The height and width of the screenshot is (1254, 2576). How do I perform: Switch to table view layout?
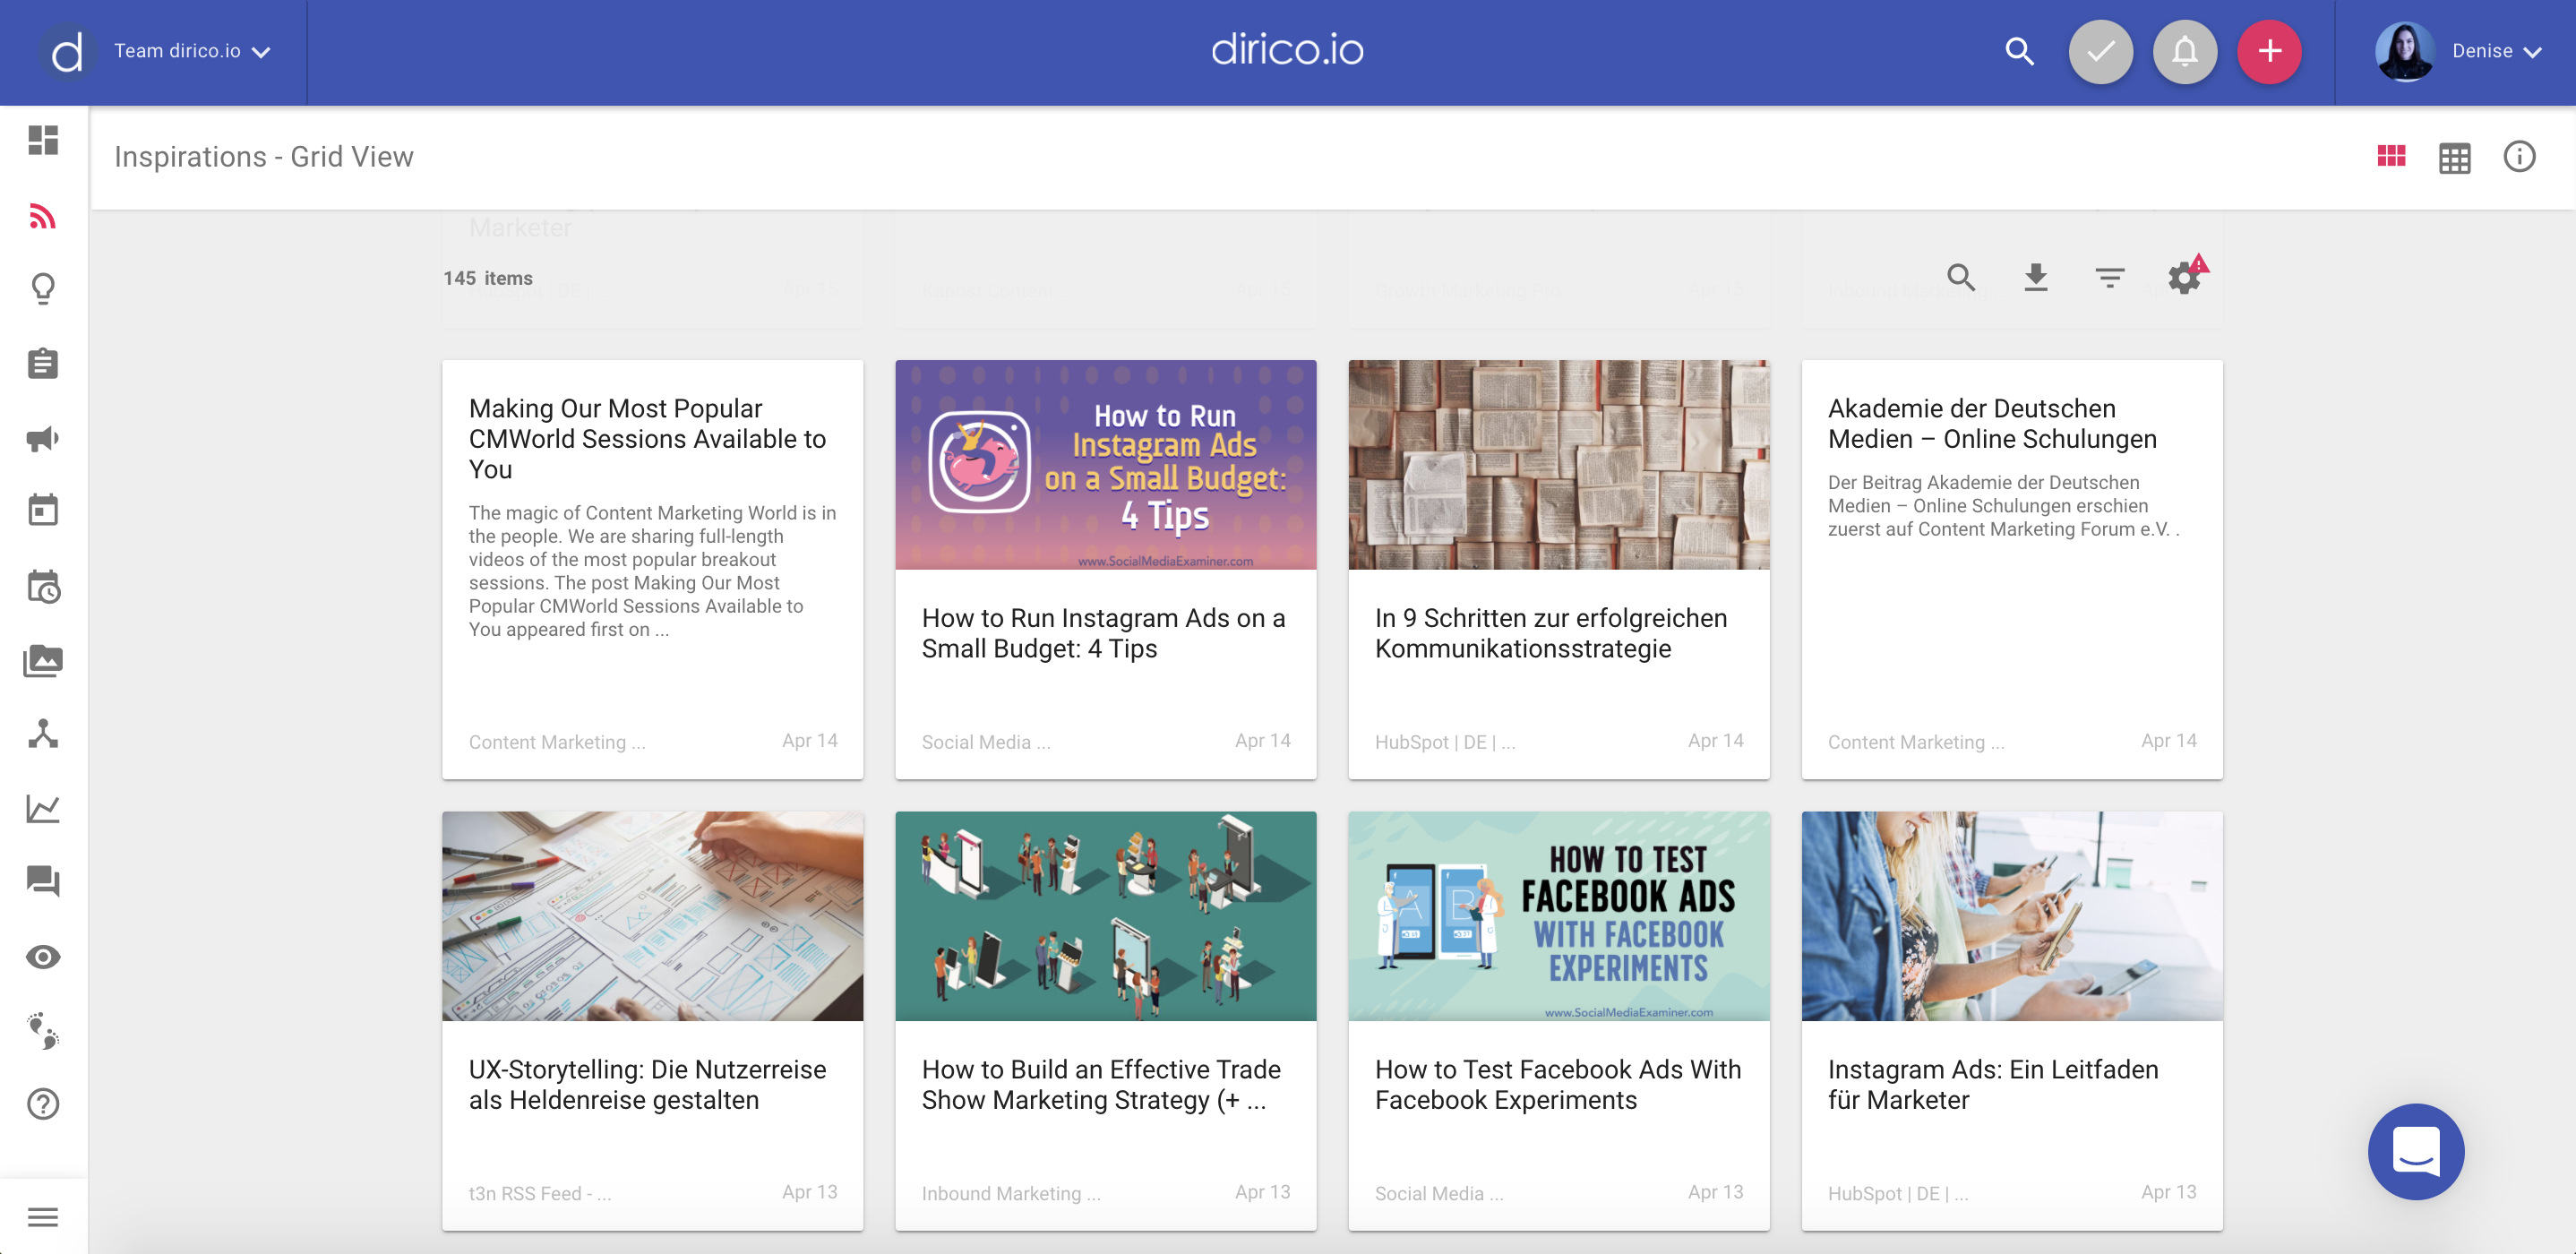point(2454,157)
